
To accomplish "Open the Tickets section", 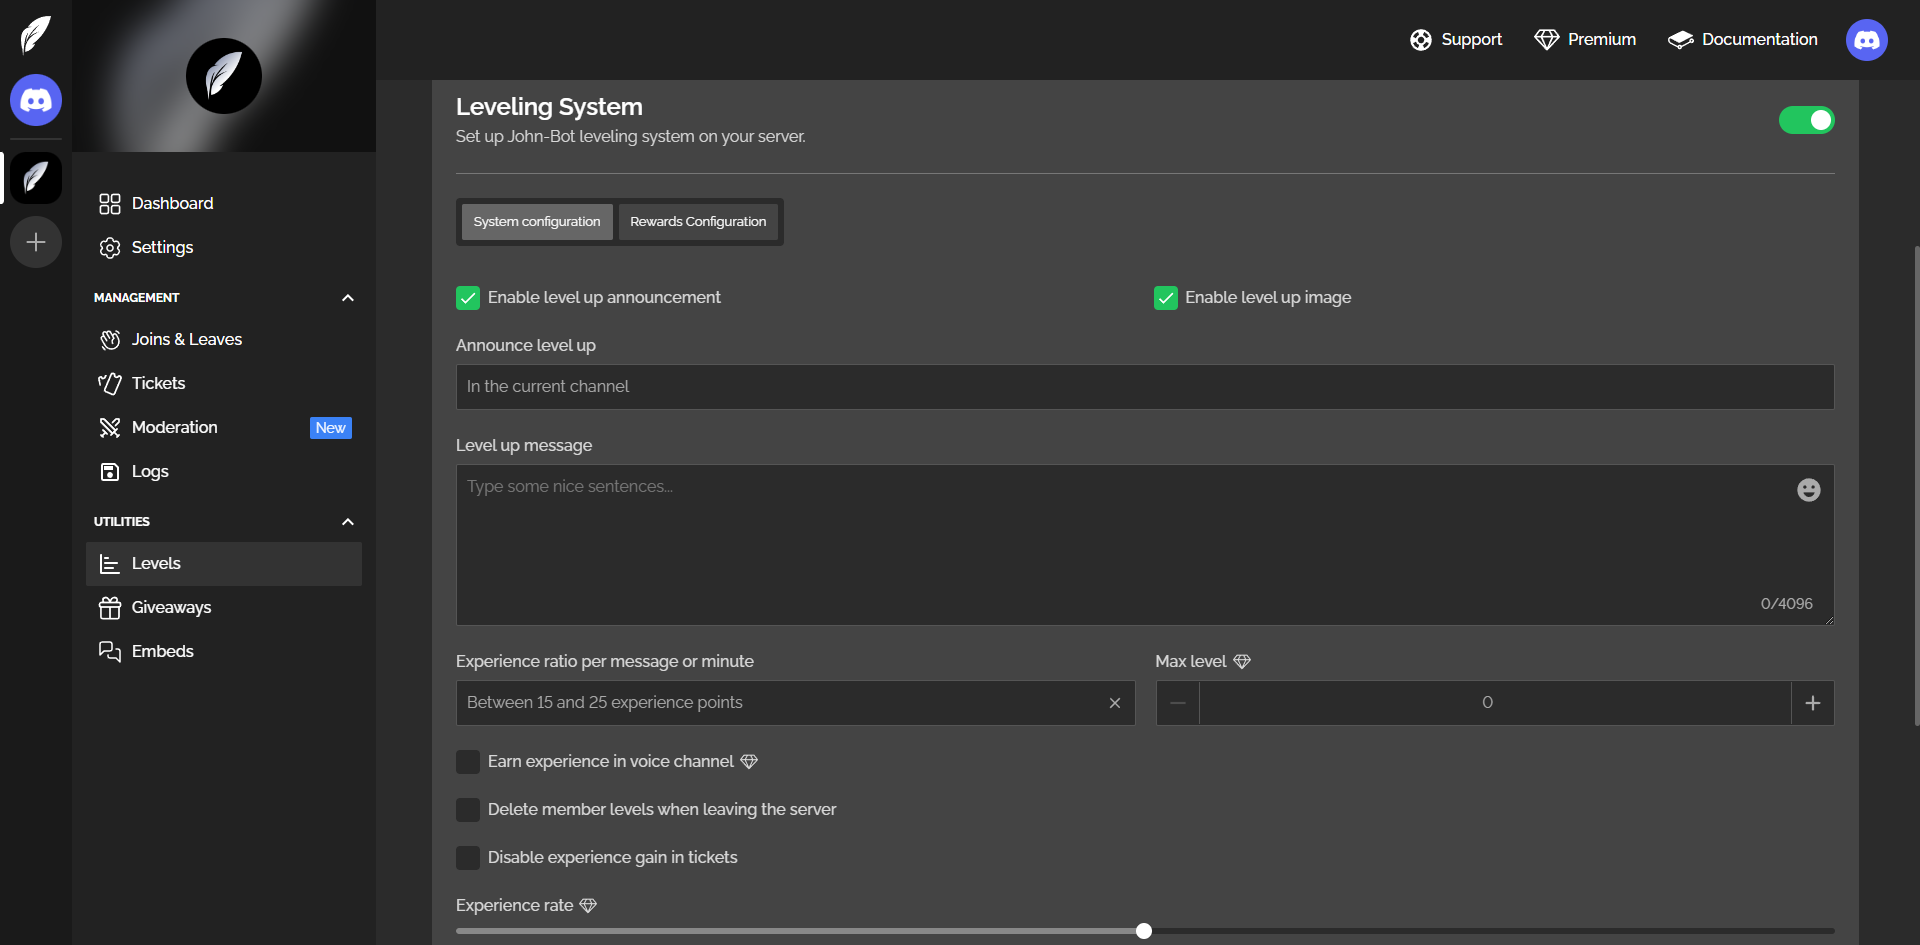I will point(158,383).
